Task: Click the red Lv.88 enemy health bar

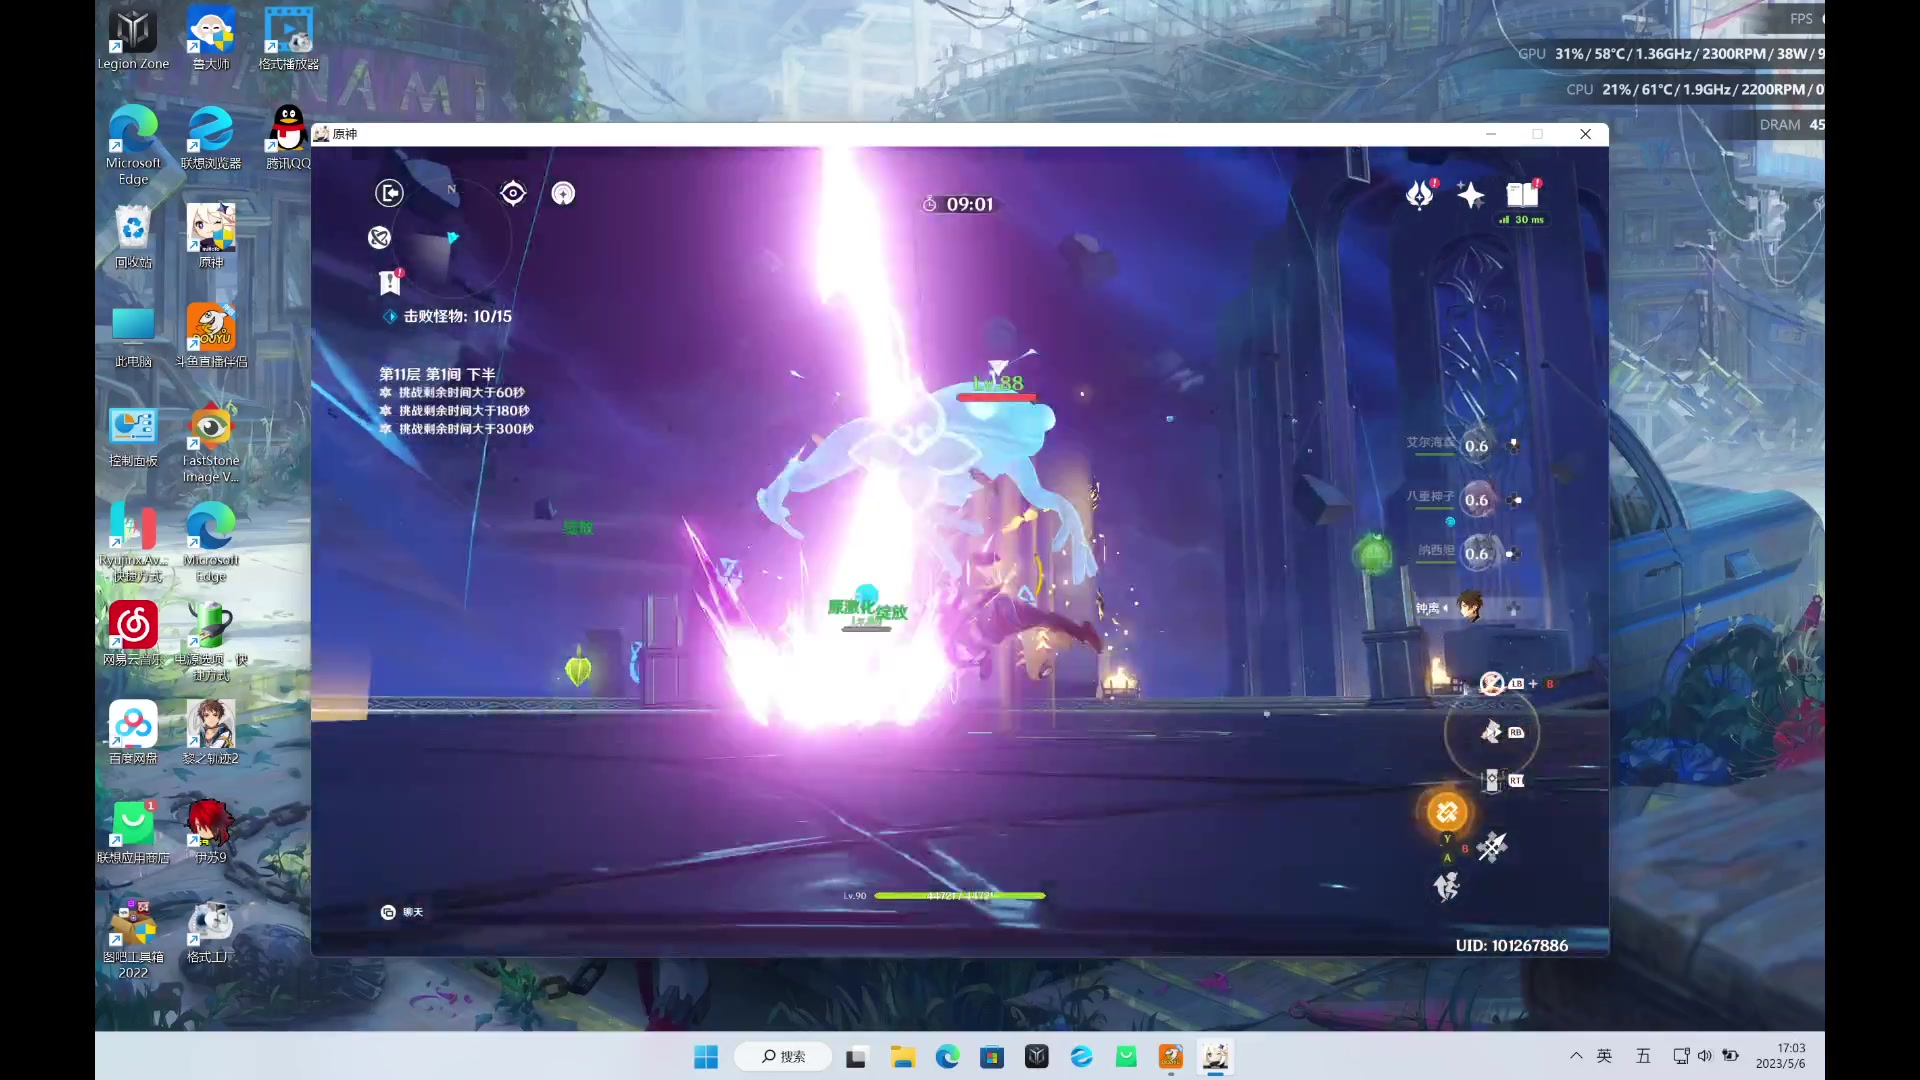Action: (996, 397)
